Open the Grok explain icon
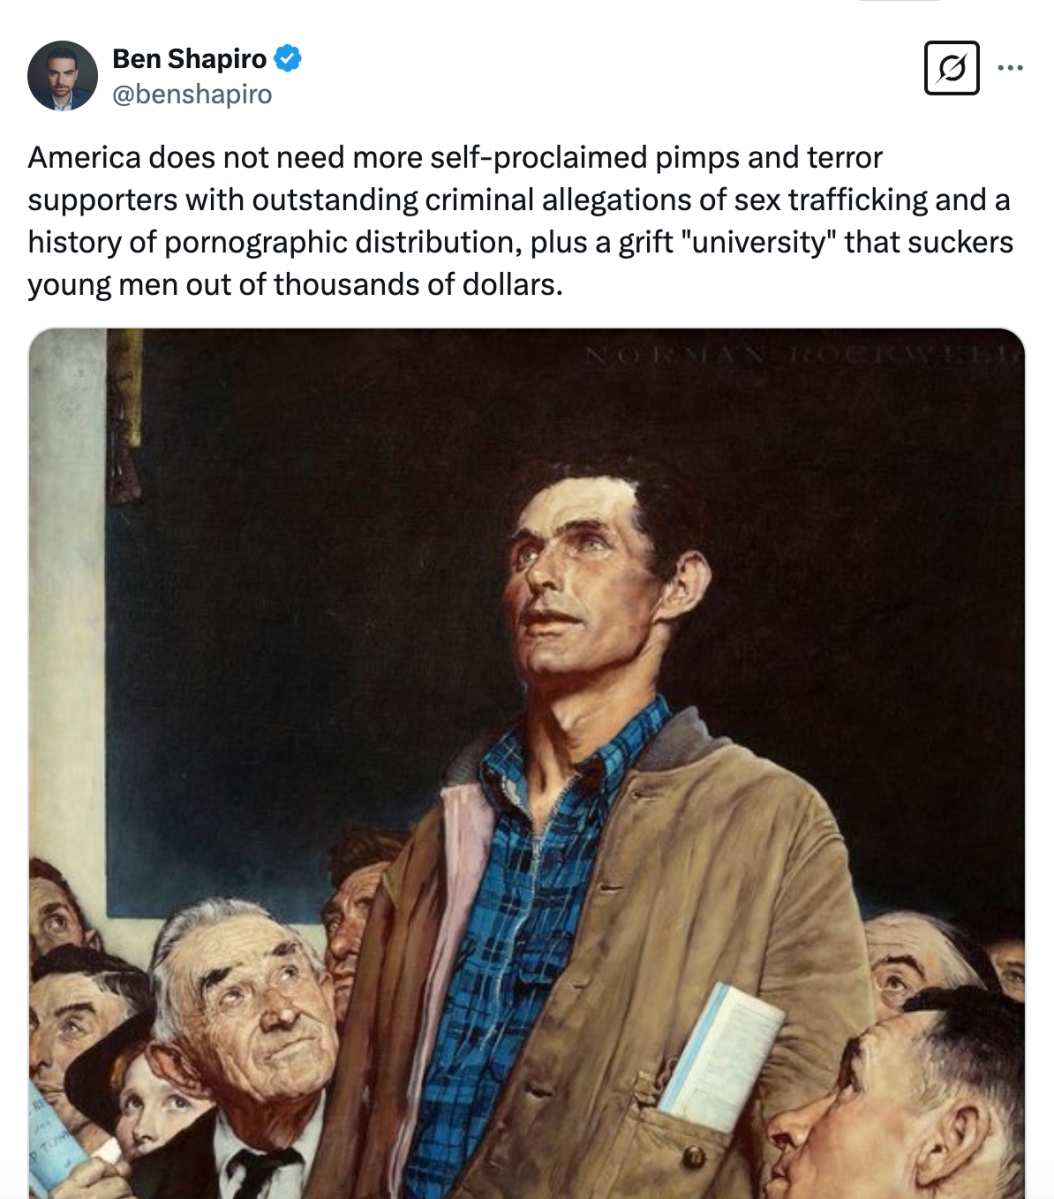This screenshot has height=1199, width=1054. [951, 69]
